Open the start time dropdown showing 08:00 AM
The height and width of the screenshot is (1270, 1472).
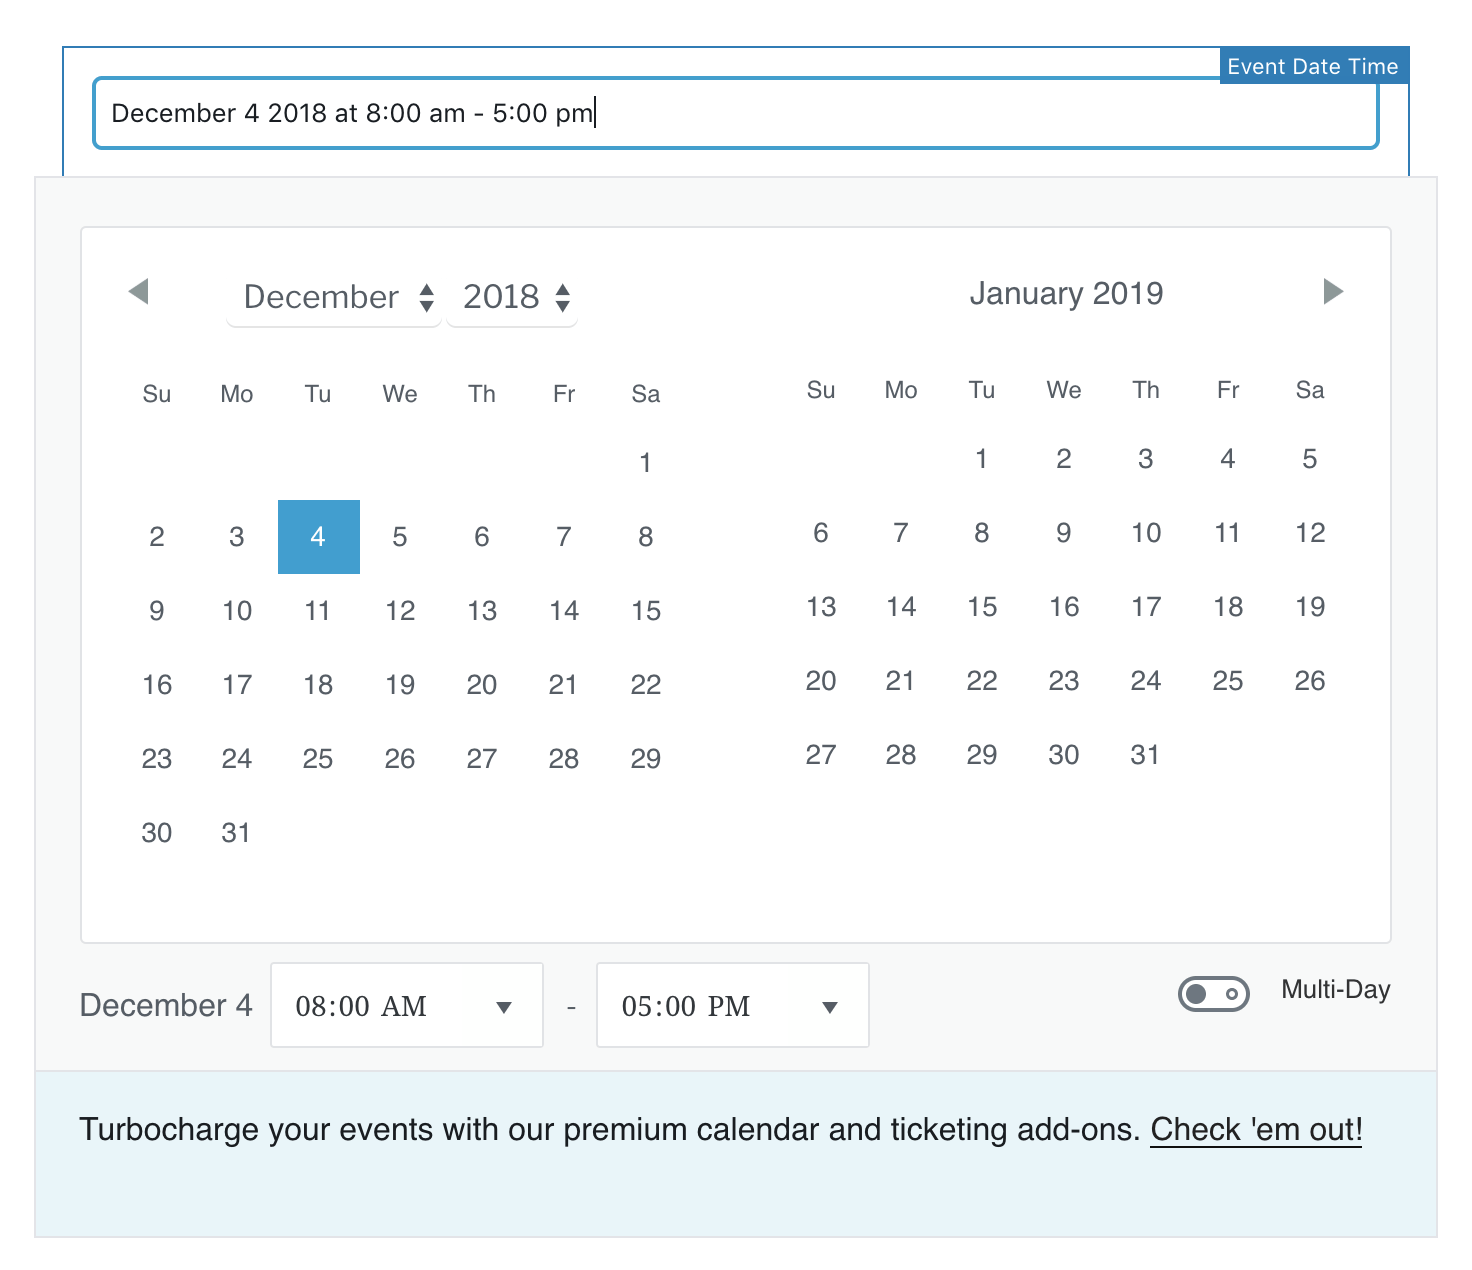pos(406,1005)
